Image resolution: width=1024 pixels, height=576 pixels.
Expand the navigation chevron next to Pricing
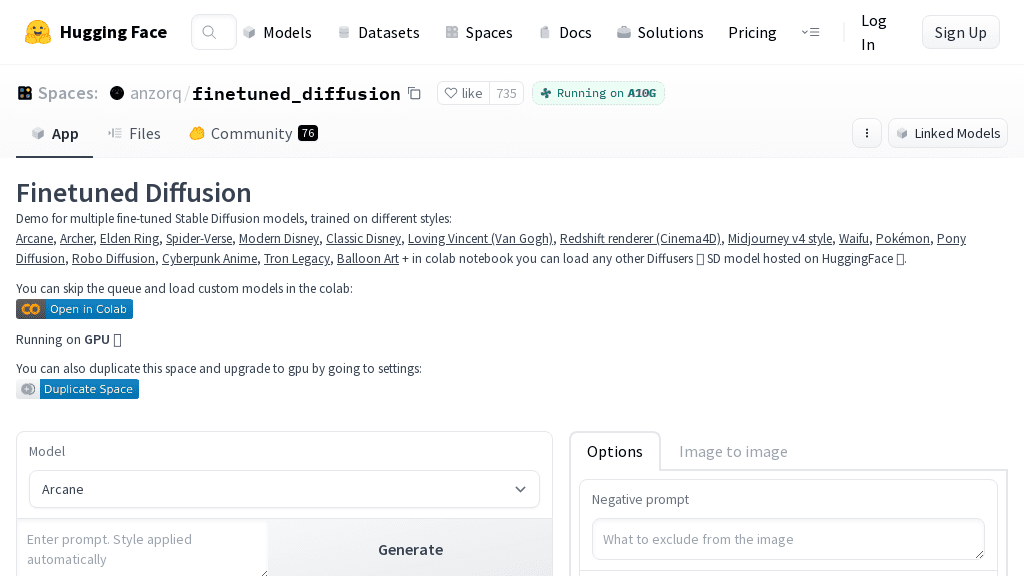pos(810,31)
